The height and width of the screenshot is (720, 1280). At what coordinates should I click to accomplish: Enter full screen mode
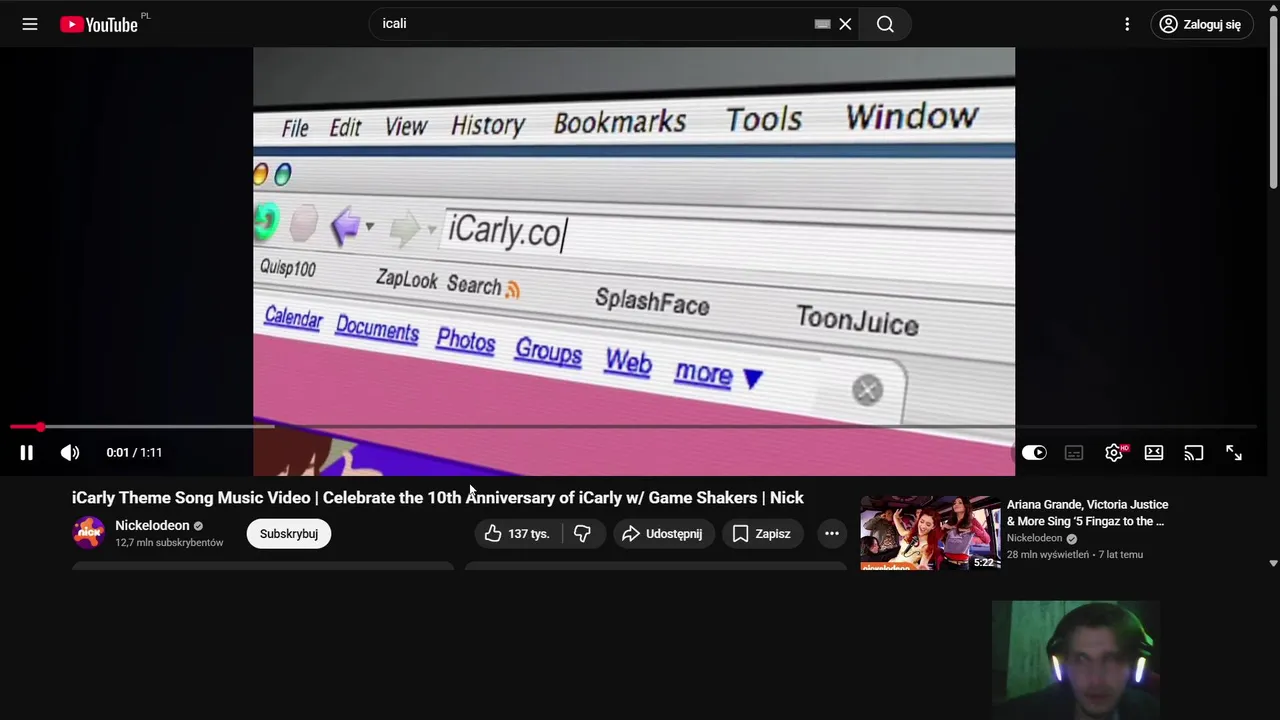coord(1234,453)
